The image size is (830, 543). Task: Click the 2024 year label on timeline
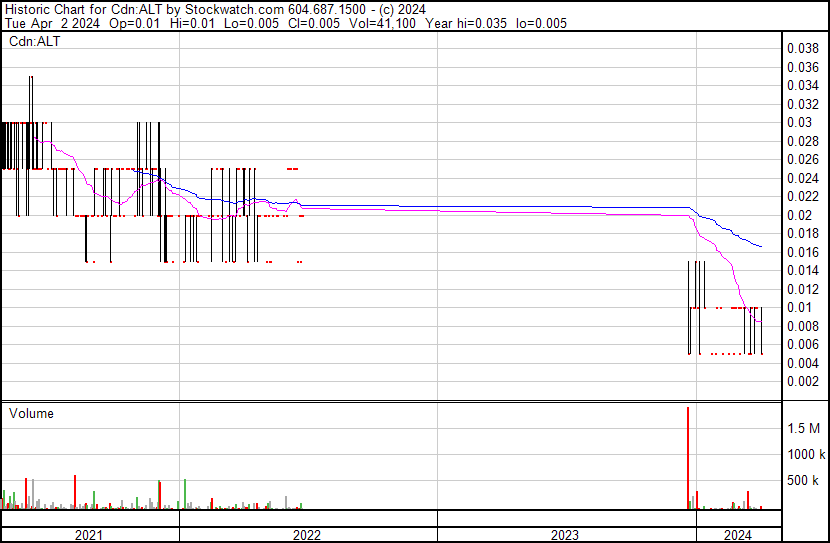[x=738, y=535]
